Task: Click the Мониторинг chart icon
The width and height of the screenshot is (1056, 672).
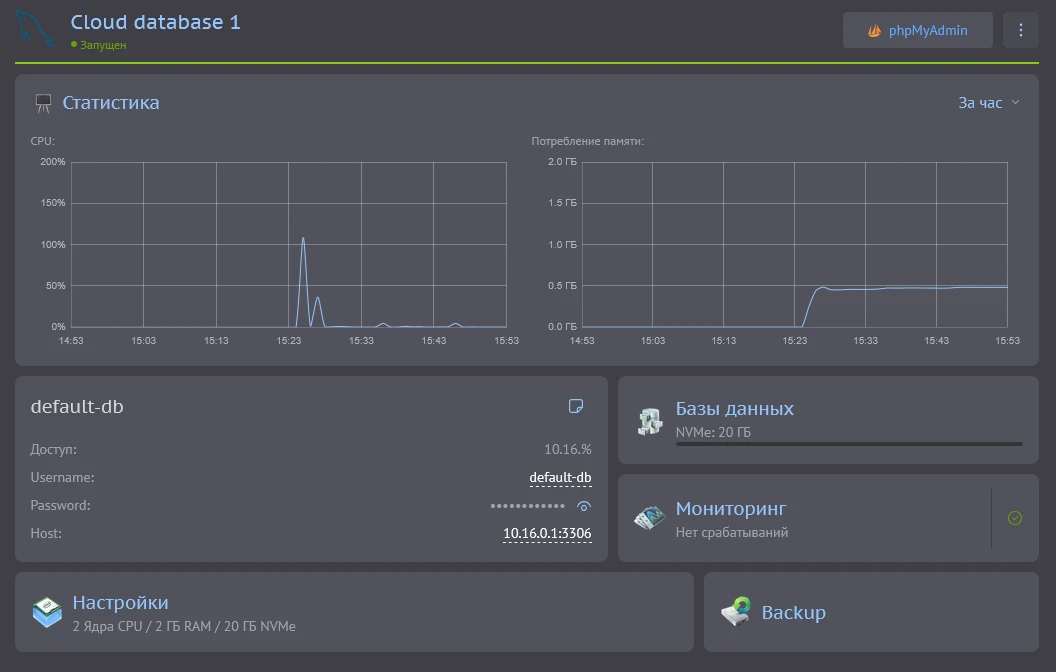Action: click(x=649, y=519)
